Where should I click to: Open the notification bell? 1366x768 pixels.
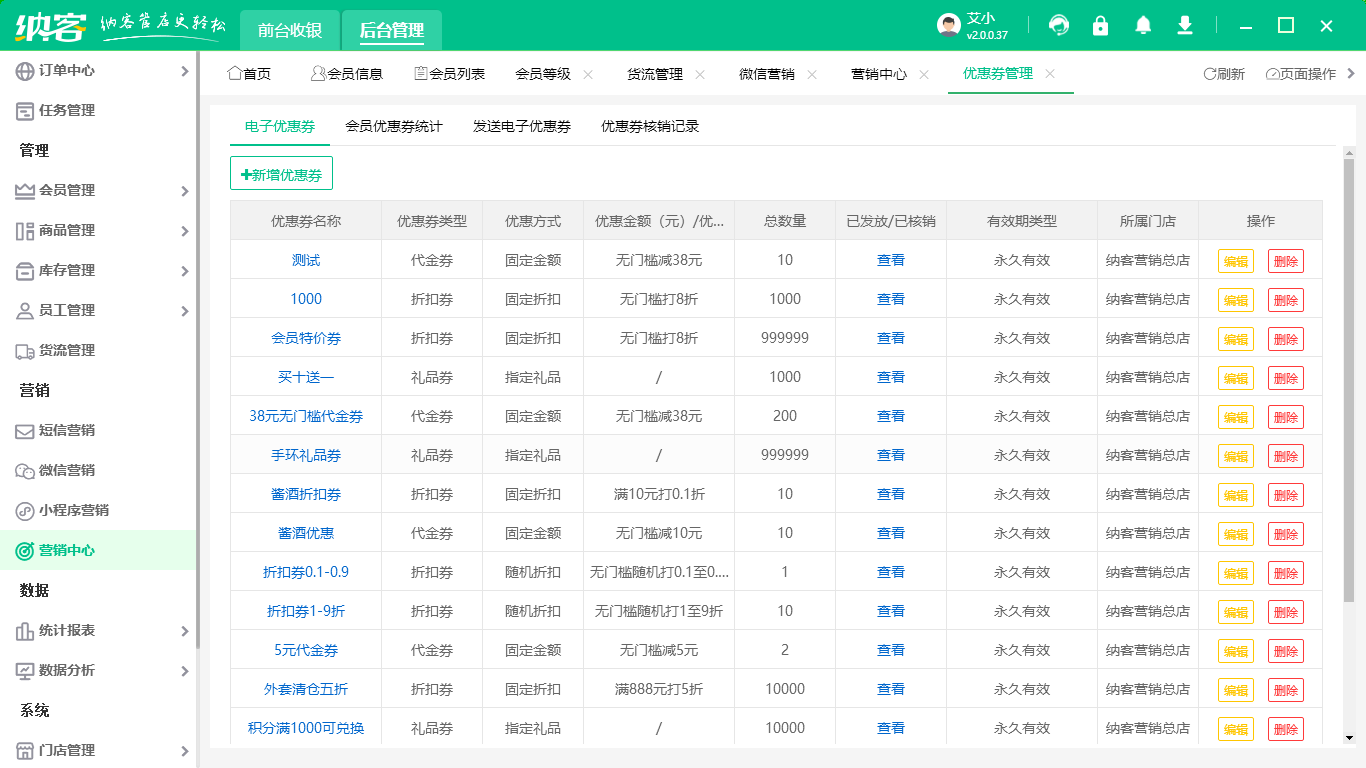[x=1143, y=26]
